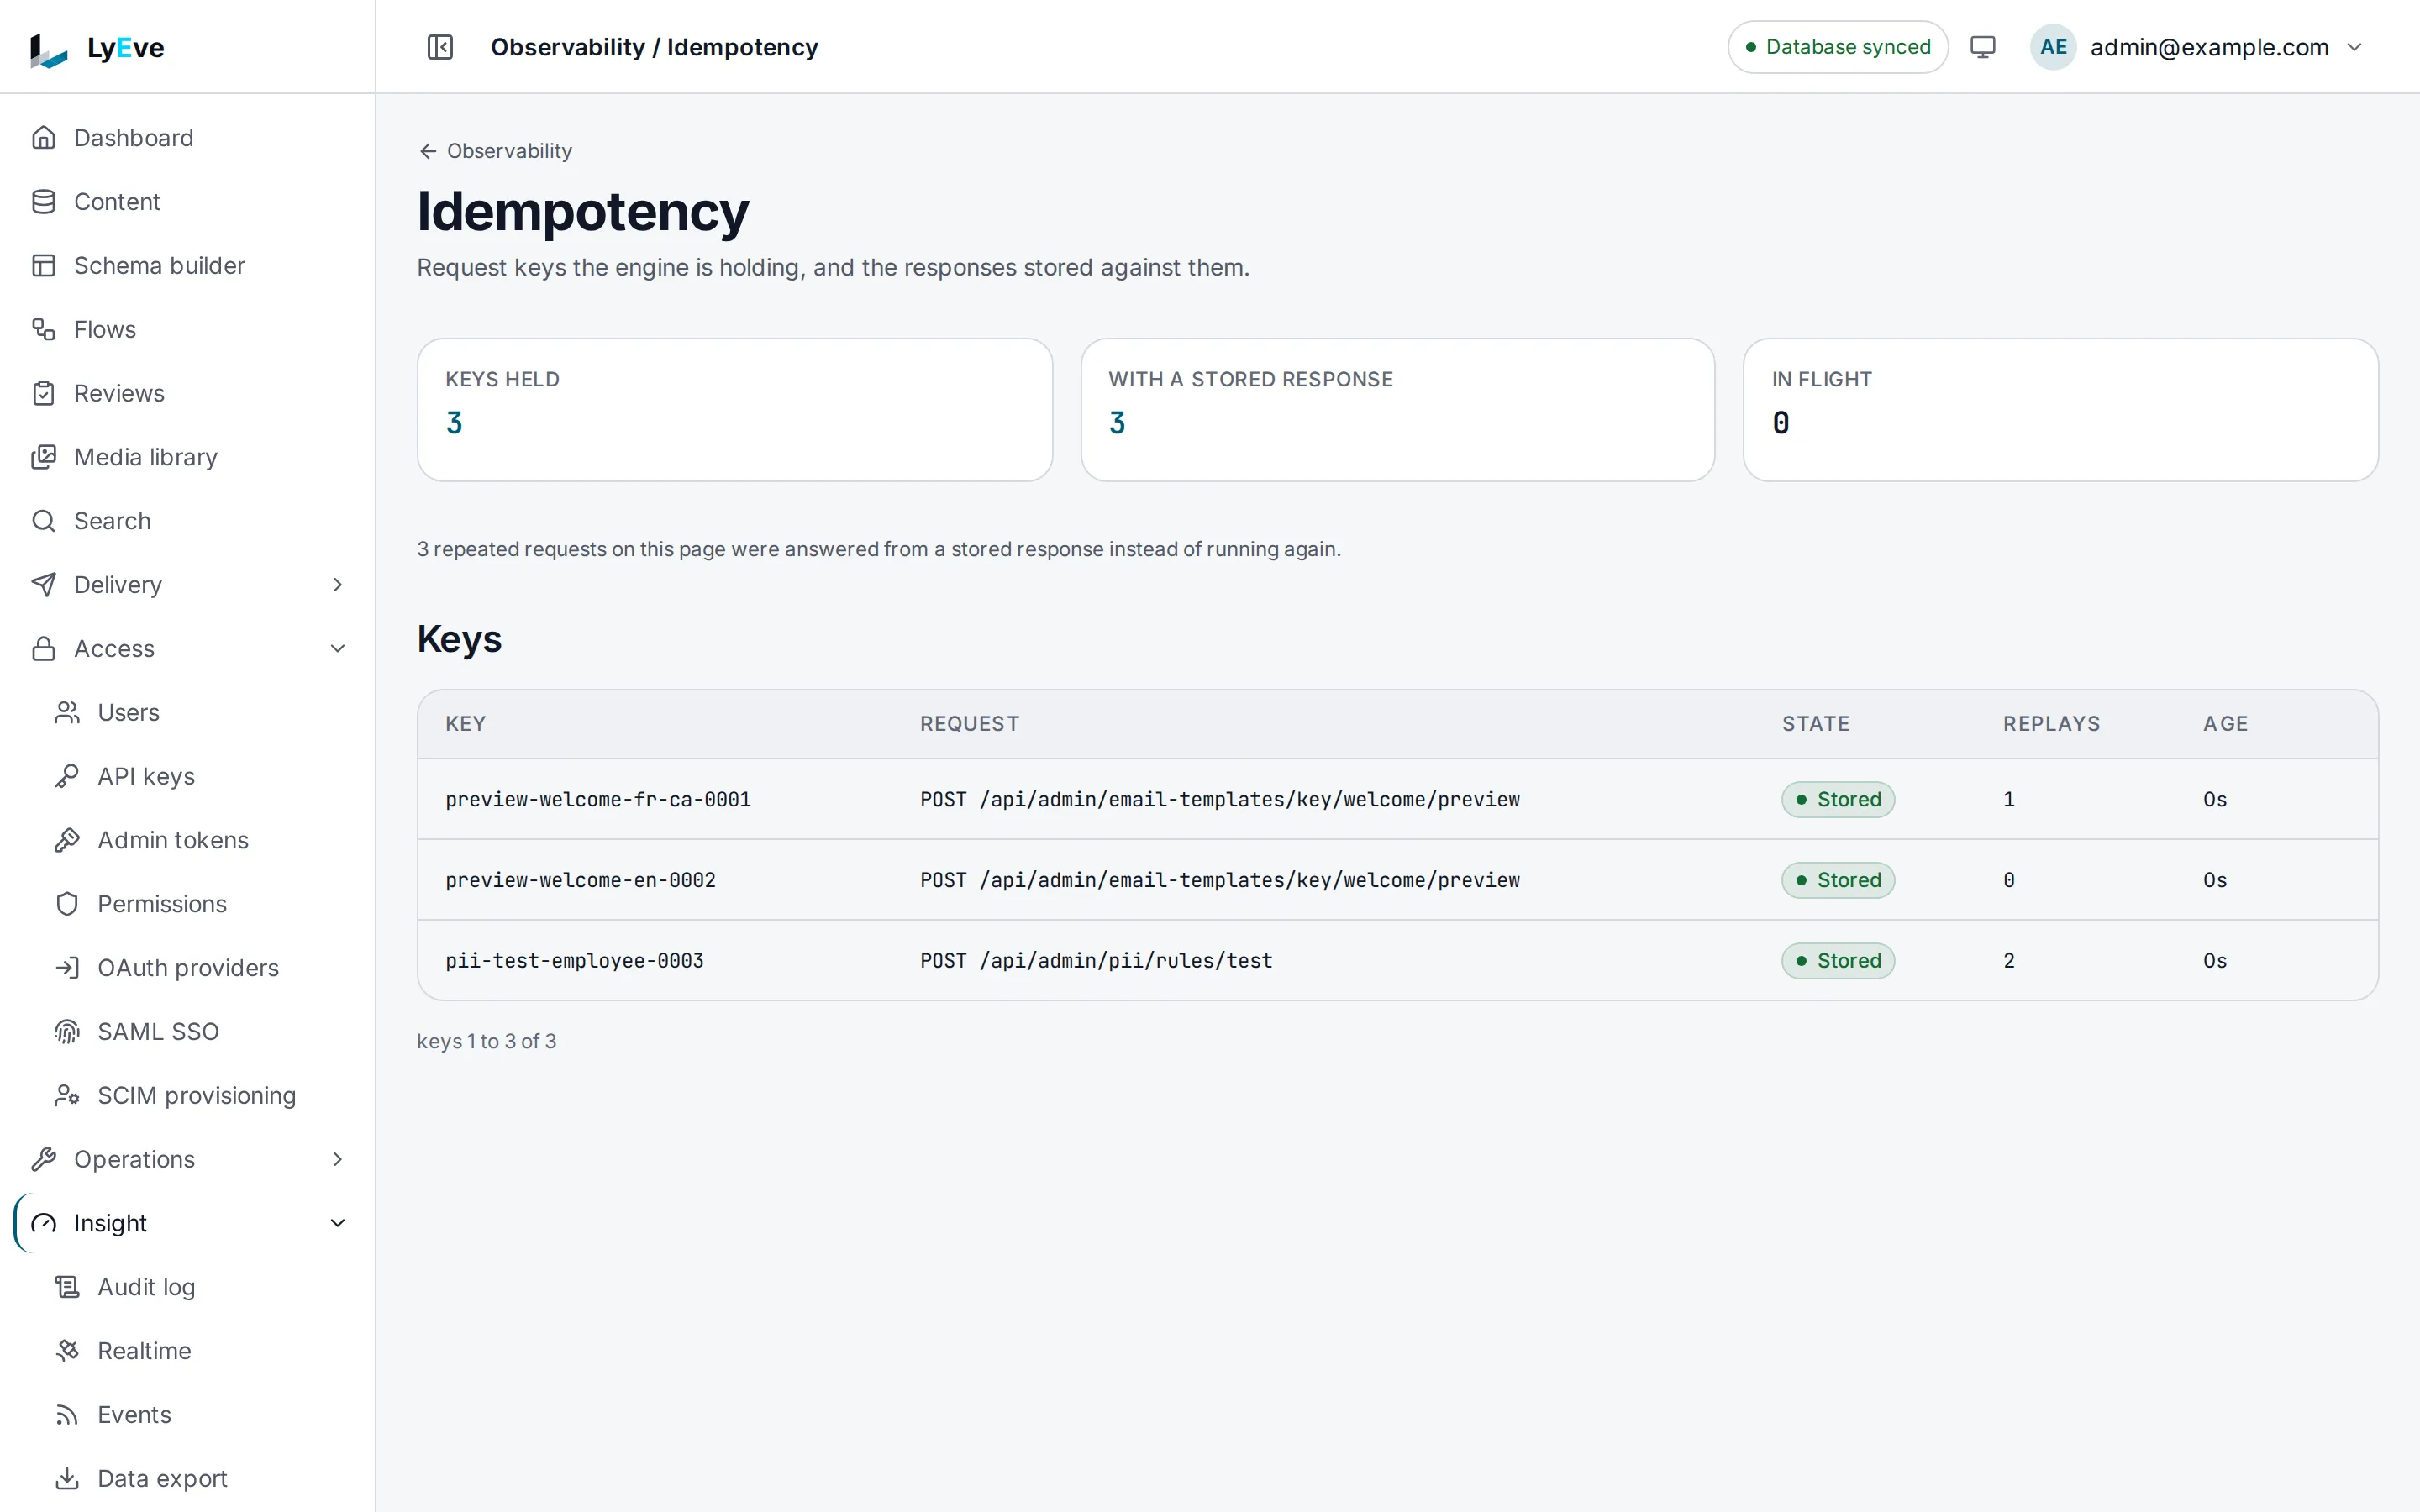Click the REPLAYS column header
The height and width of the screenshot is (1512, 2420).
[x=2051, y=724]
